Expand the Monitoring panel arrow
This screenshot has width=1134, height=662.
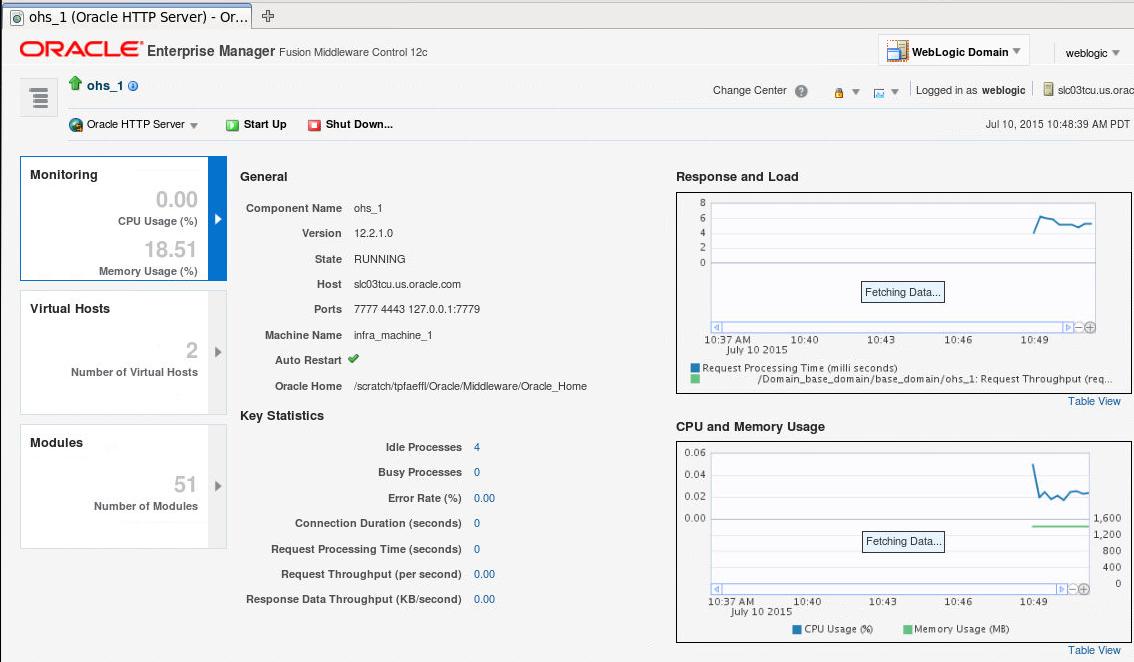[218, 219]
